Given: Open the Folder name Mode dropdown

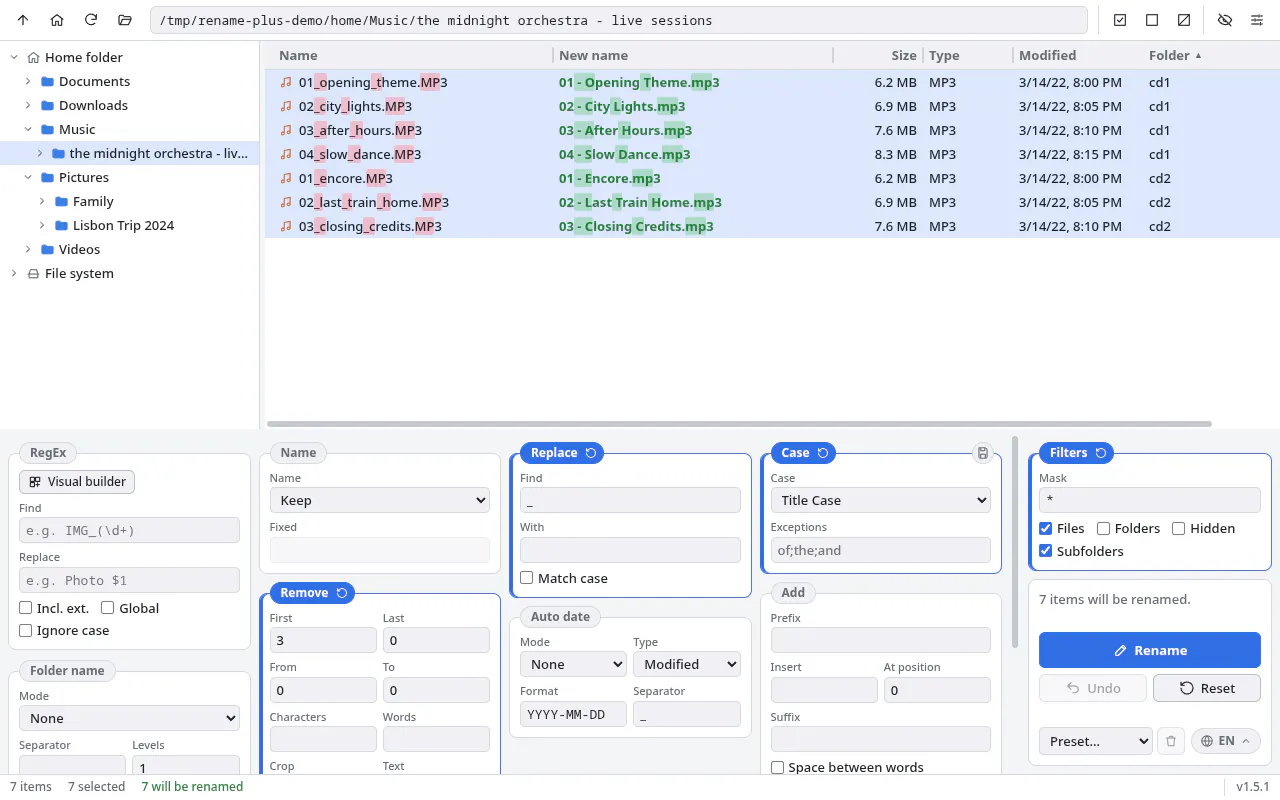Looking at the screenshot, I should point(129,718).
